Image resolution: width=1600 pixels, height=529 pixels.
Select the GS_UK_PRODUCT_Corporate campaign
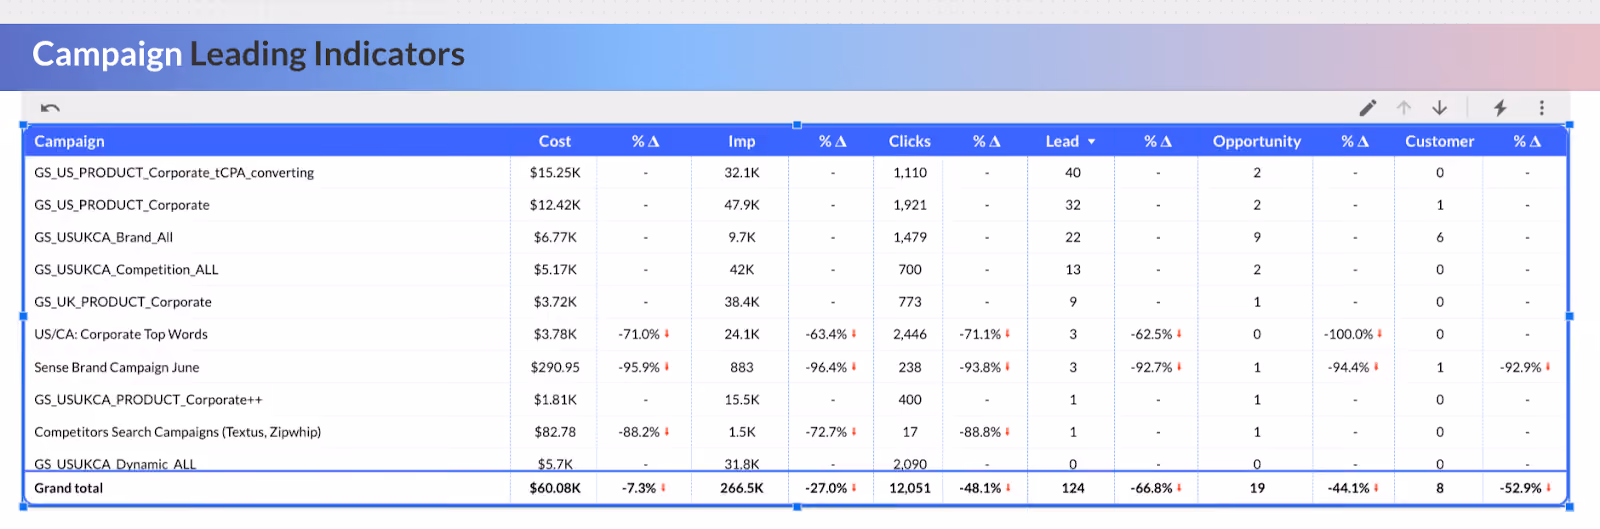[123, 302]
